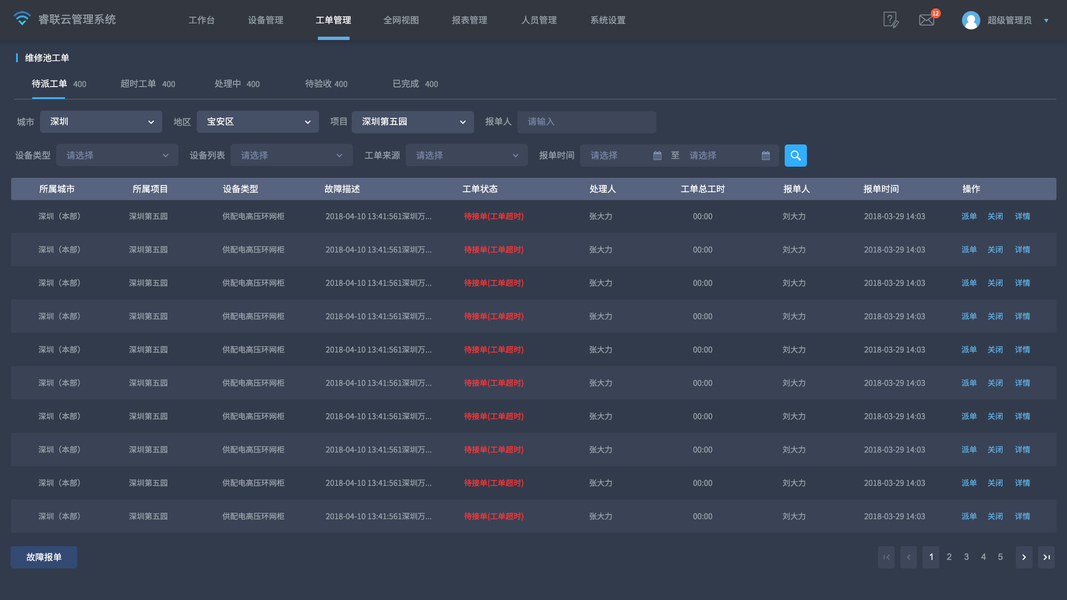Viewport: 1067px width, 600px height.
Task: Click the 报单时间 start date field
Action: [623, 155]
